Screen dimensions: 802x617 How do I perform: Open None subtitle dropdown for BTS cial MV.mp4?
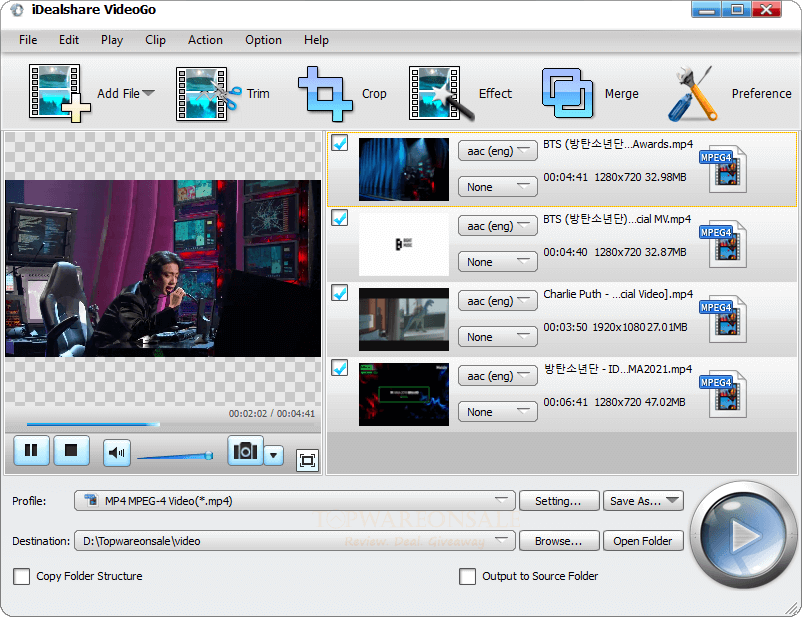[498, 262]
